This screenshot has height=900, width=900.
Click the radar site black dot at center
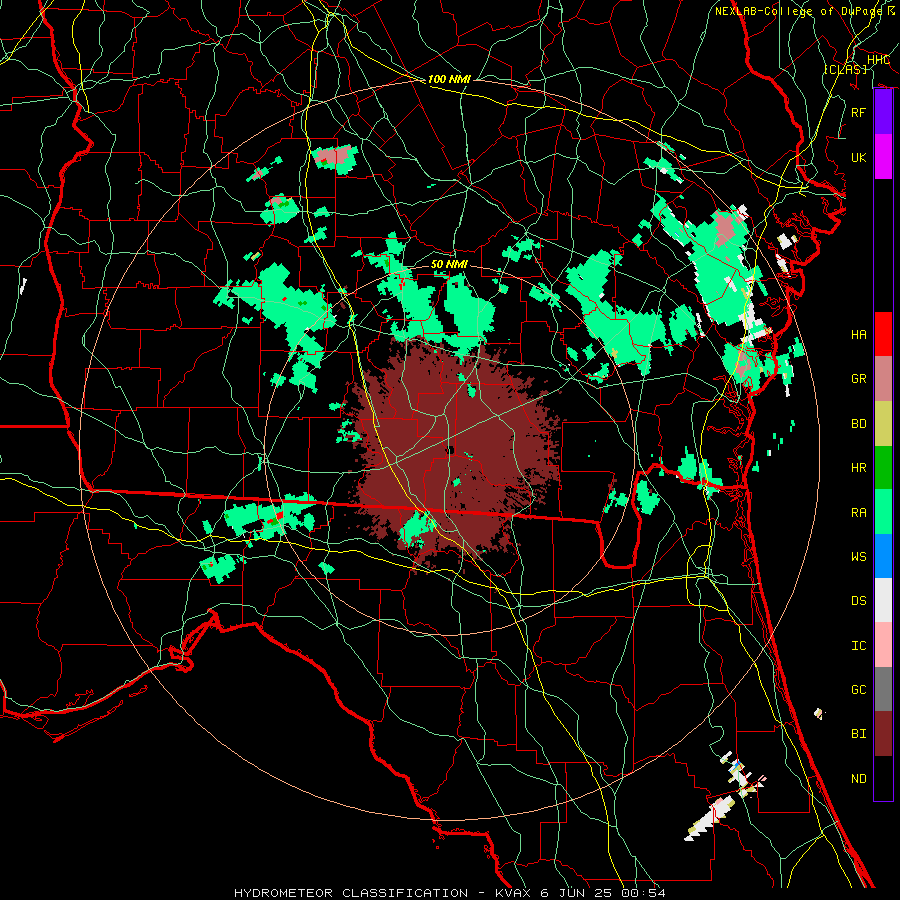(x=451, y=451)
